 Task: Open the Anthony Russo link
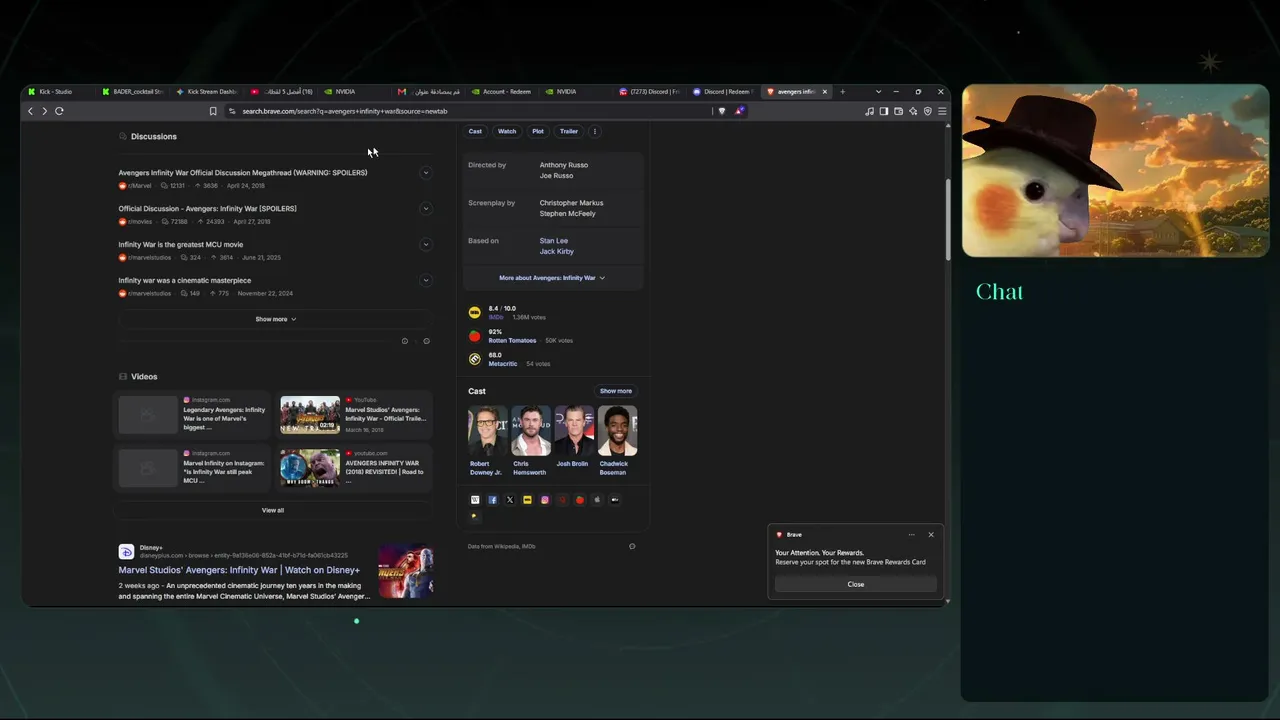tap(564, 165)
